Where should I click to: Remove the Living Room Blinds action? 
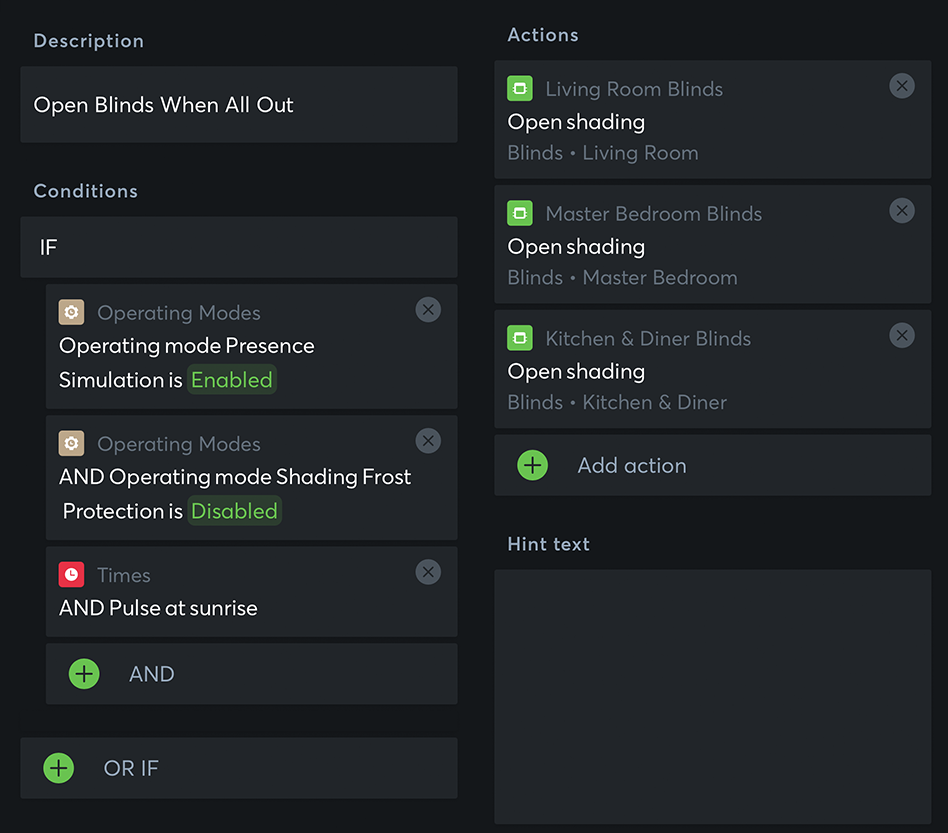[902, 86]
